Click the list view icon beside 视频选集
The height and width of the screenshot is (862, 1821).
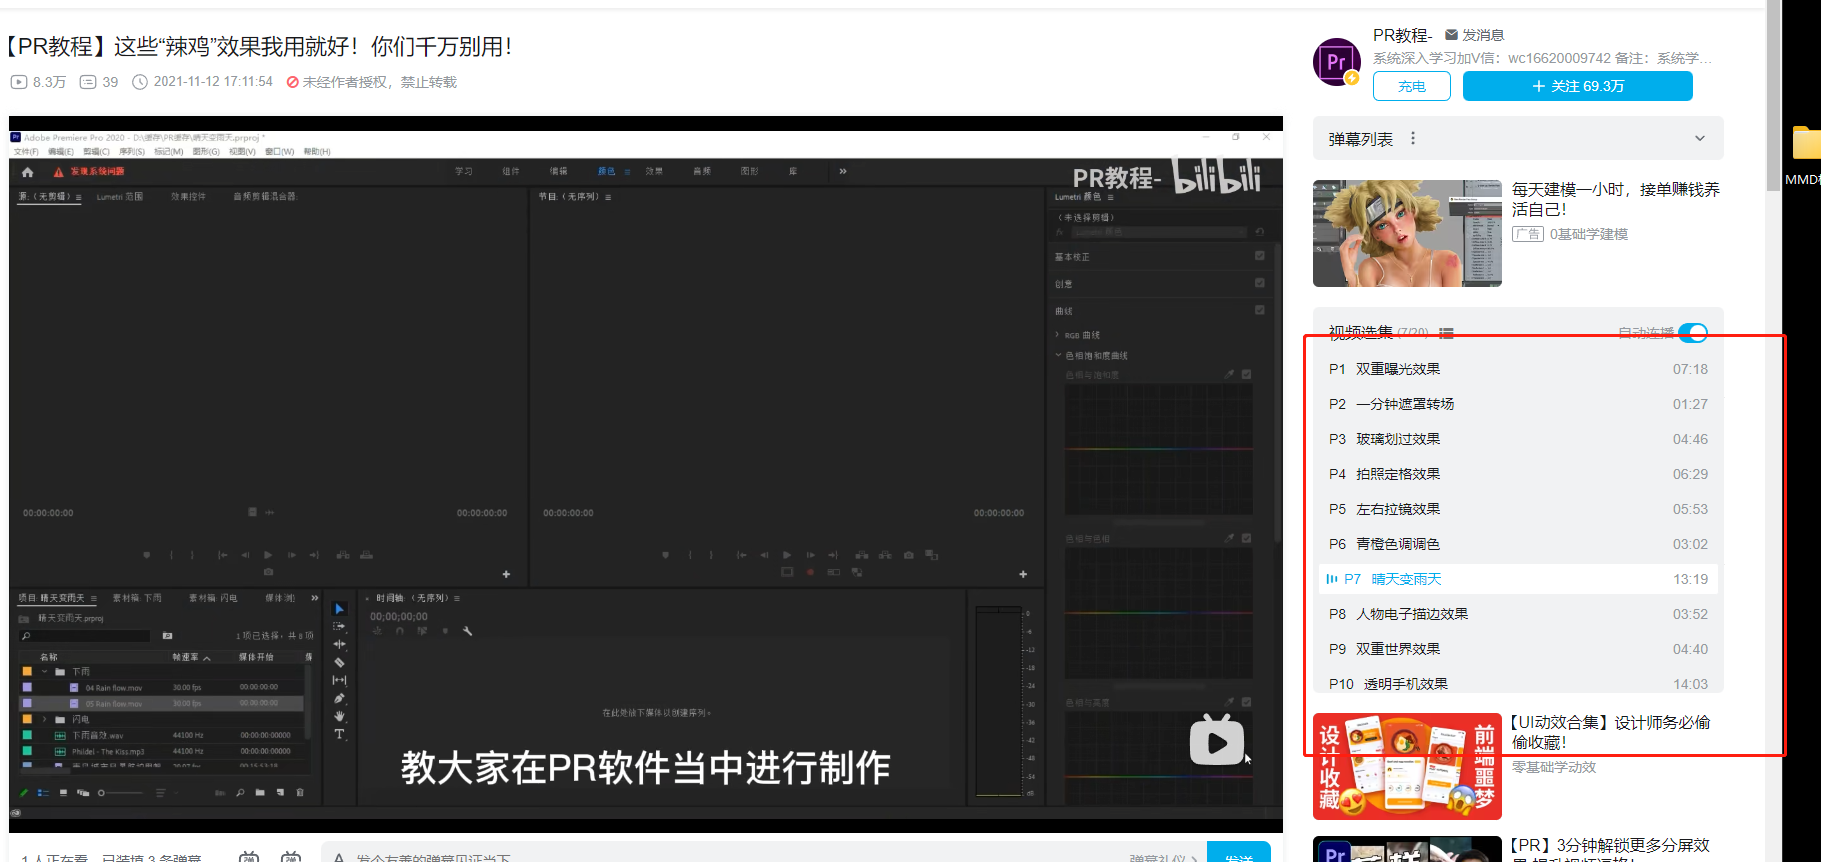1446,333
